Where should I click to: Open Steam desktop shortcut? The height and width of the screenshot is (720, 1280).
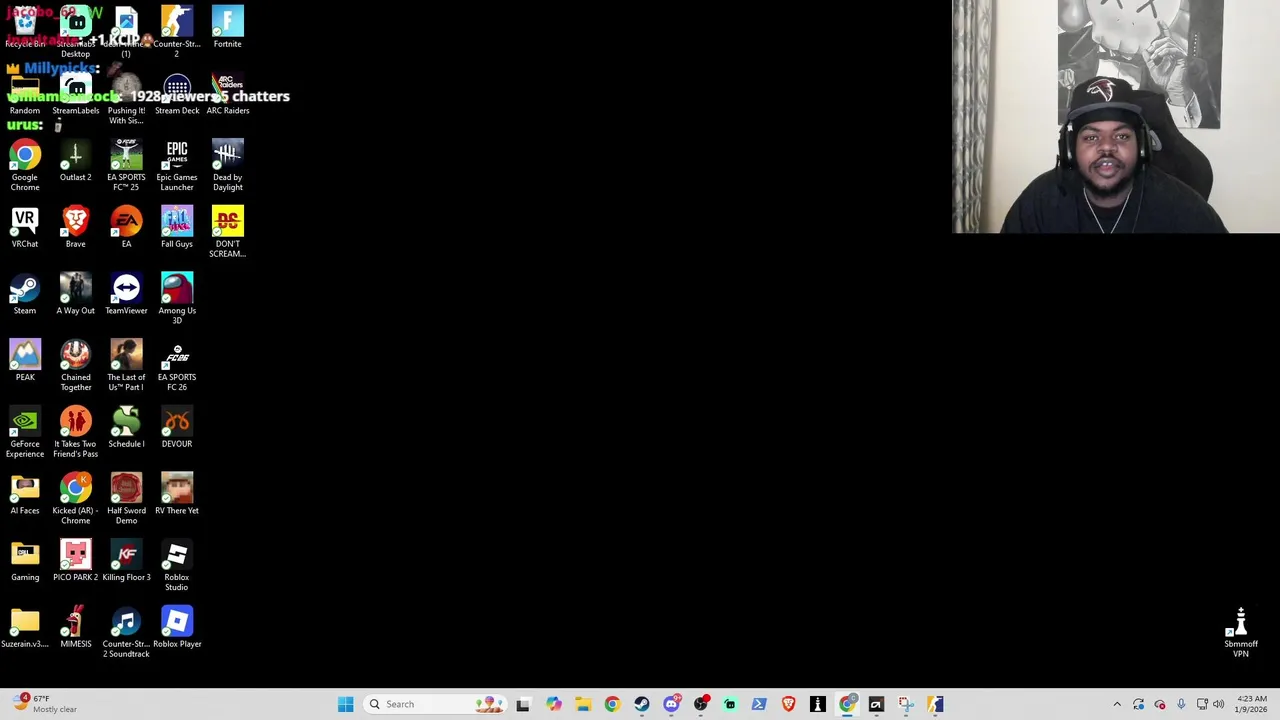[x=25, y=294]
